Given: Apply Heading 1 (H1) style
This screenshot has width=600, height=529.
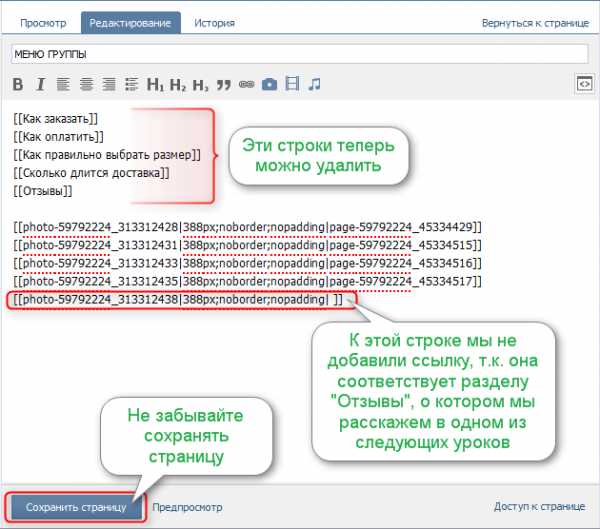Looking at the screenshot, I should [155, 84].
